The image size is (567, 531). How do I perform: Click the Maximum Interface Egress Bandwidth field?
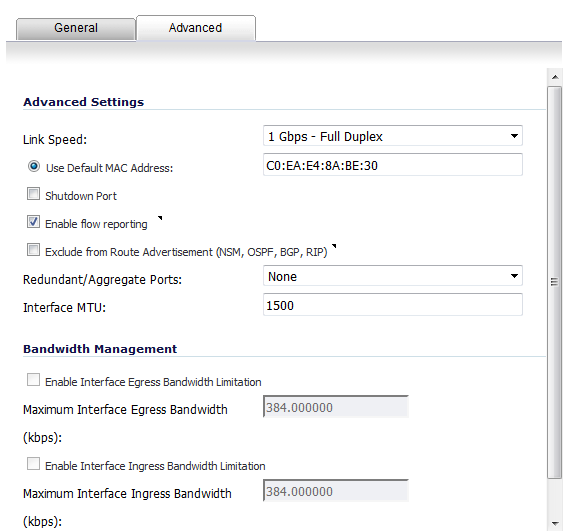(x=336, y=407)
